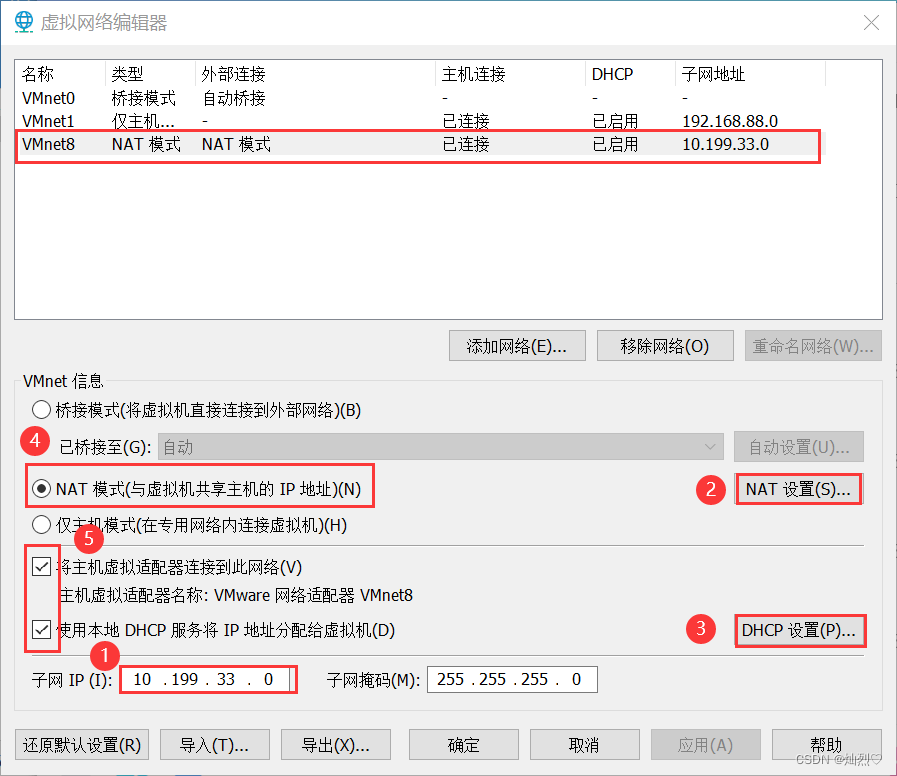The image size is (897, 776).
Task: Click the 子网地址 column header
Action: [x=751, y=74]
